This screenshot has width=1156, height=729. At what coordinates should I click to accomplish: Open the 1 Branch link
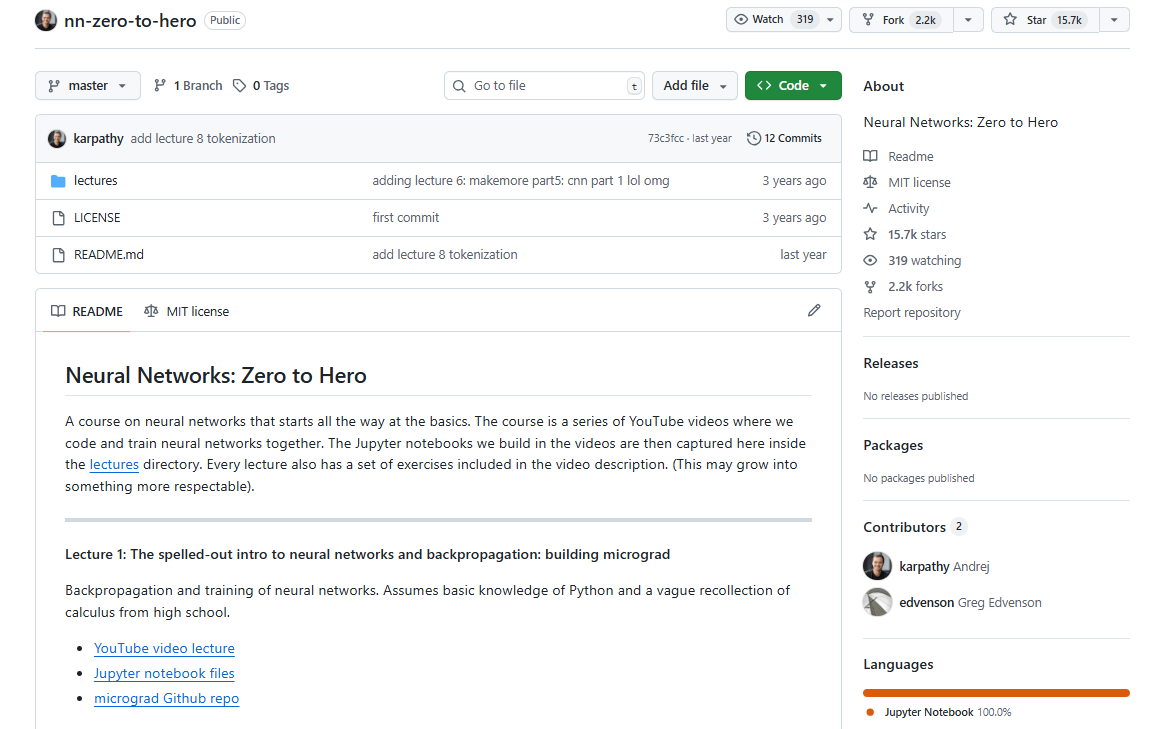188,86
